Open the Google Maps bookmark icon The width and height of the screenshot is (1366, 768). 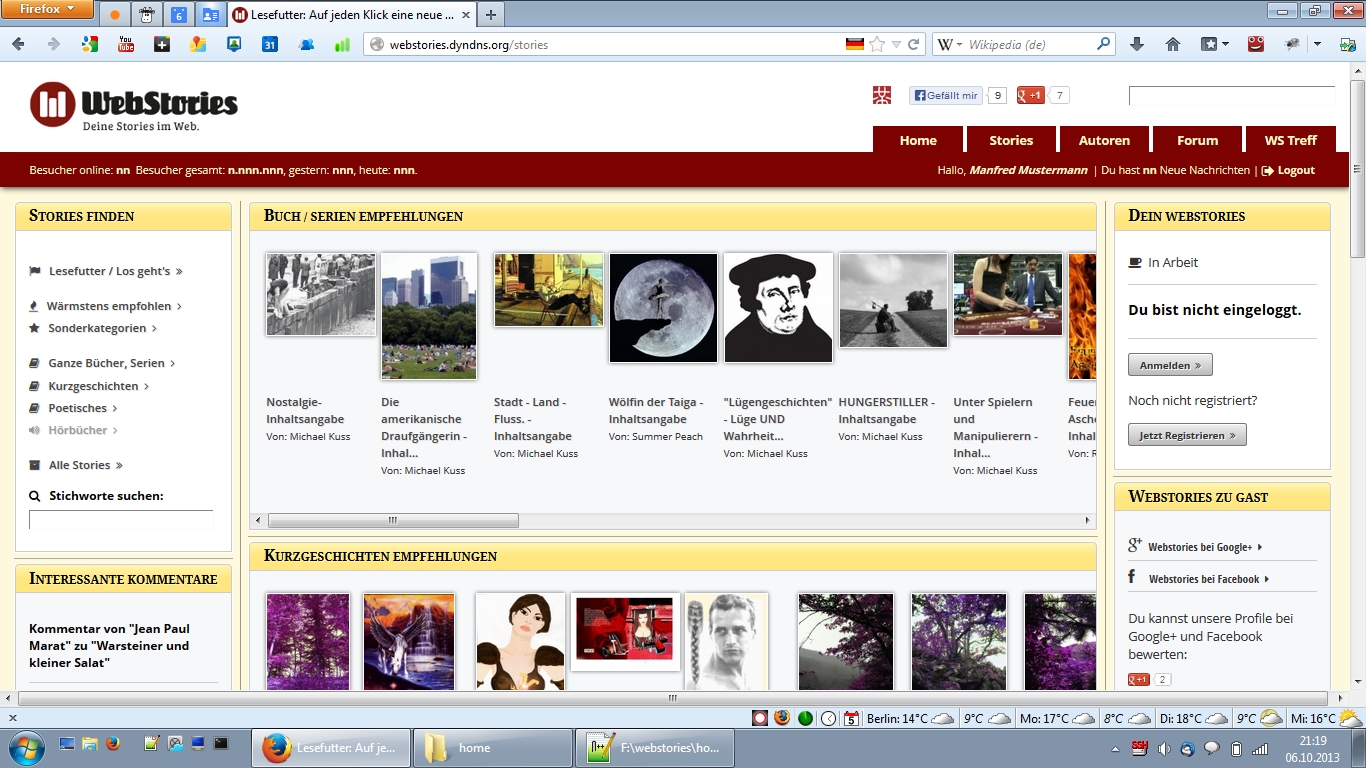(x=198, y=44)
